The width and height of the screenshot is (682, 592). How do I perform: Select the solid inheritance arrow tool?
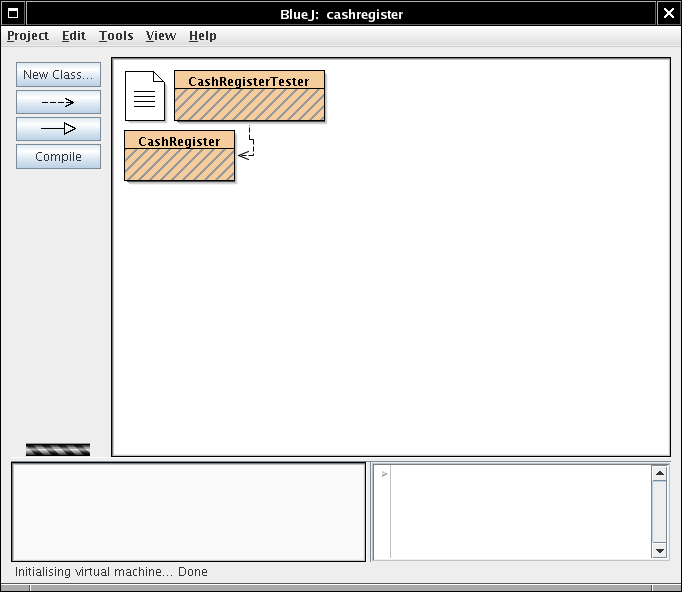pos(58,129)
